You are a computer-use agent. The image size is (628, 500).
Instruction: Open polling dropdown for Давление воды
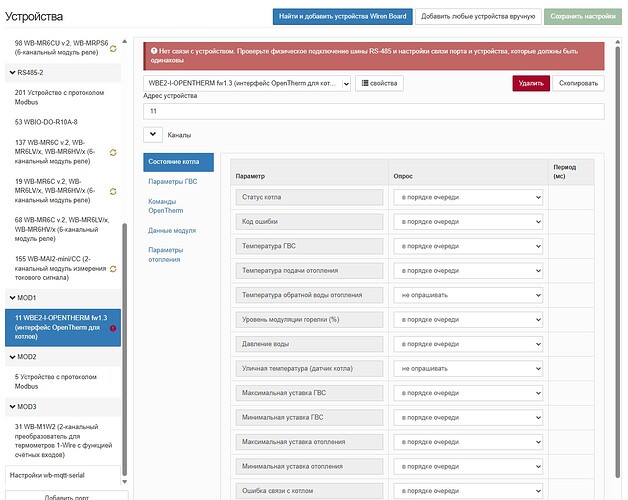468,344
